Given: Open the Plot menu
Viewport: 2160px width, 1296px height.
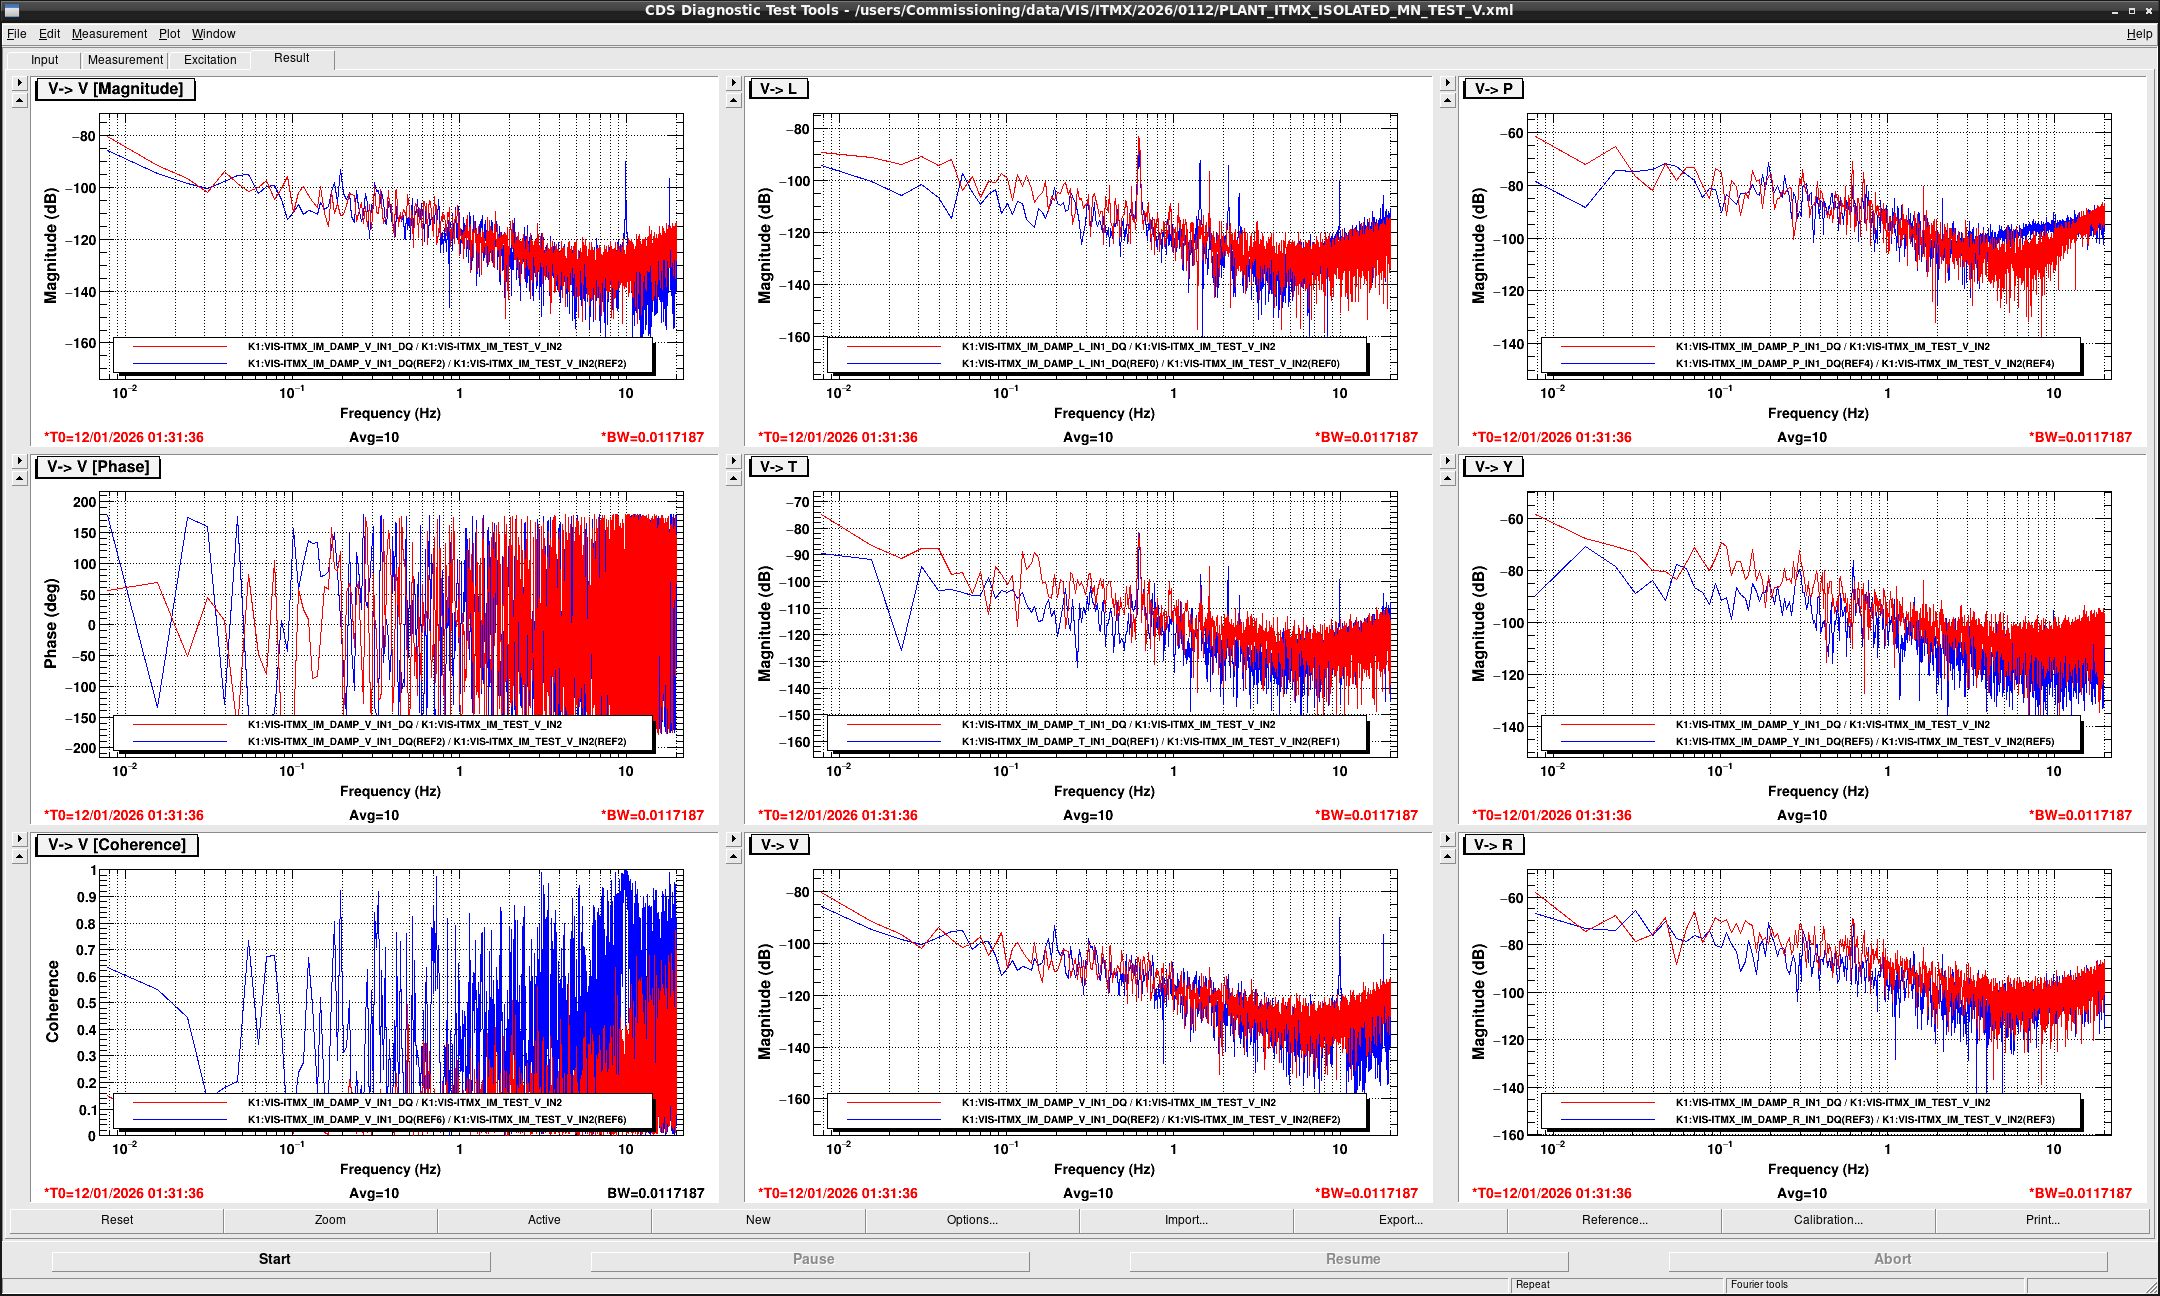Looking at the screenshot, I should click(x=169, y=34).
